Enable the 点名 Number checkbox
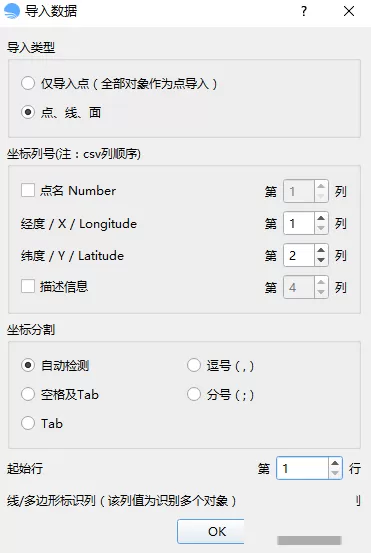Viewport: 371px width, 553px height. [x=28, y=190]
